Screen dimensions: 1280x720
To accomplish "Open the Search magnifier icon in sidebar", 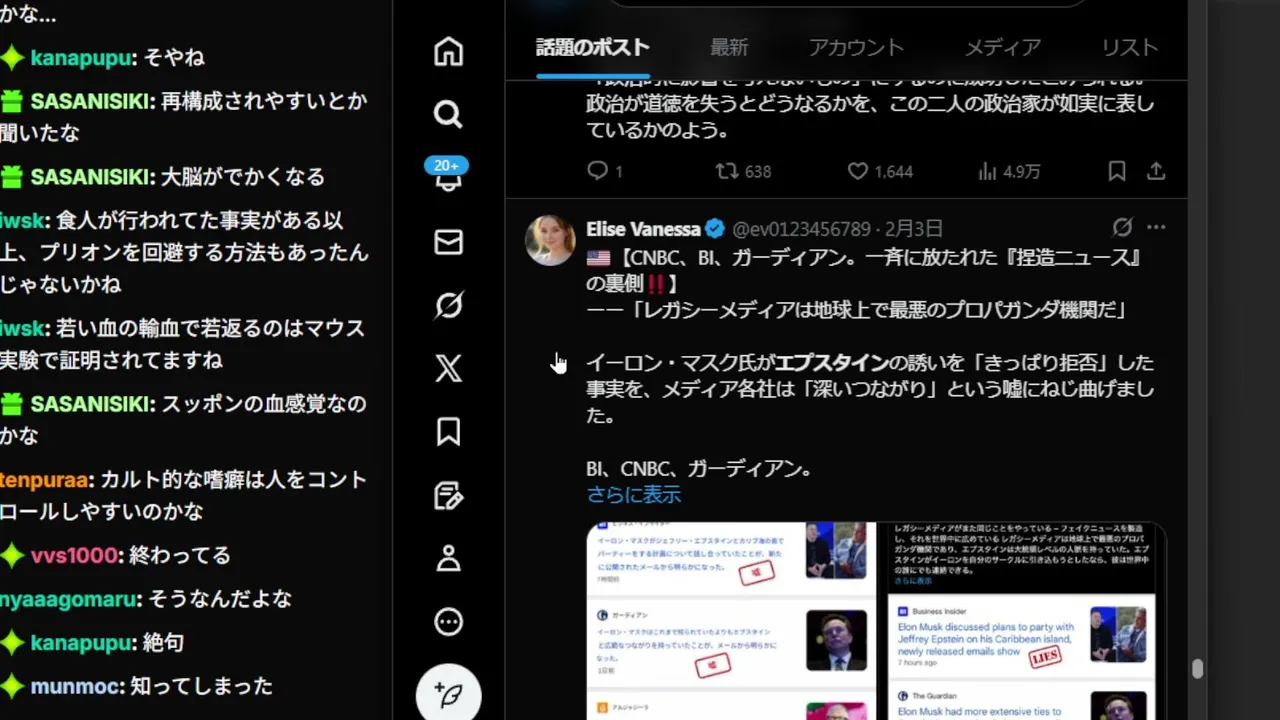I will (448, 114).
